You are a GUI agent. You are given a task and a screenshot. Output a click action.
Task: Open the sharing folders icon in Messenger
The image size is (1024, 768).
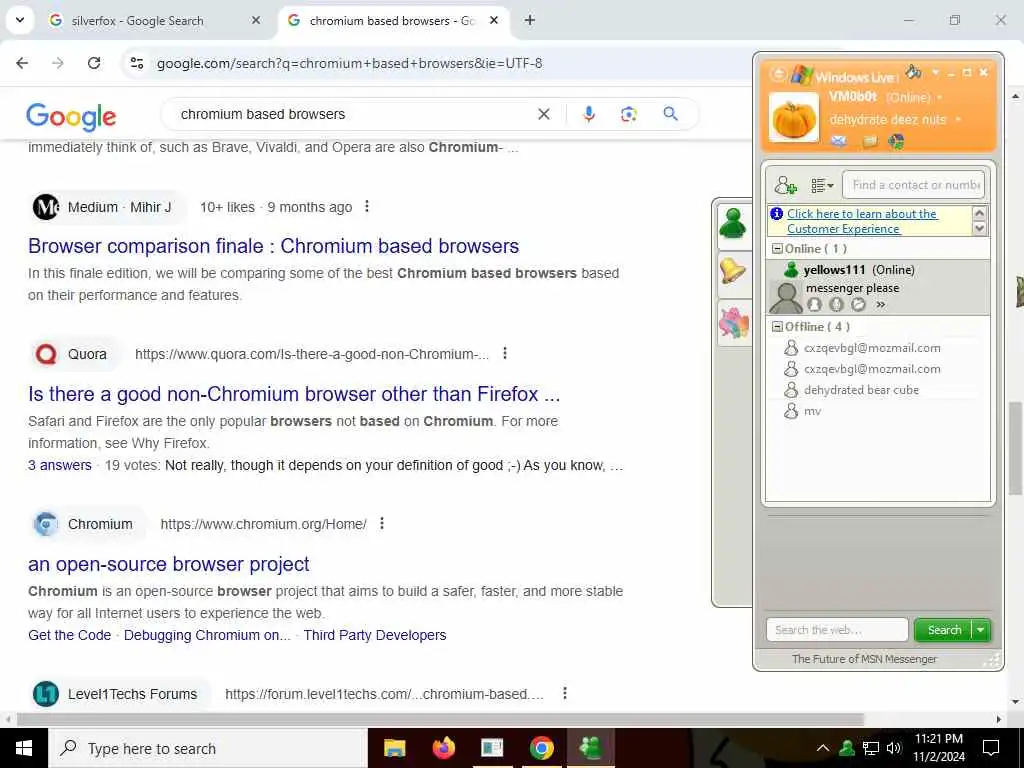(x=869, y=140)
